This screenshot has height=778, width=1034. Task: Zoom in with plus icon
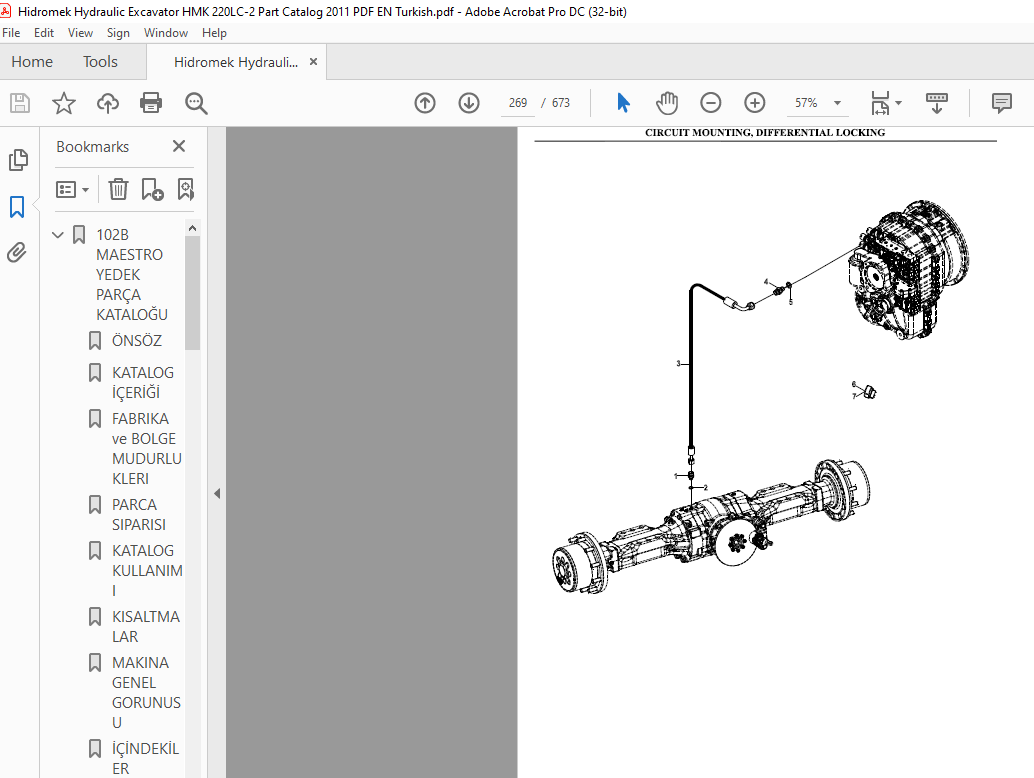coord(754,103)
